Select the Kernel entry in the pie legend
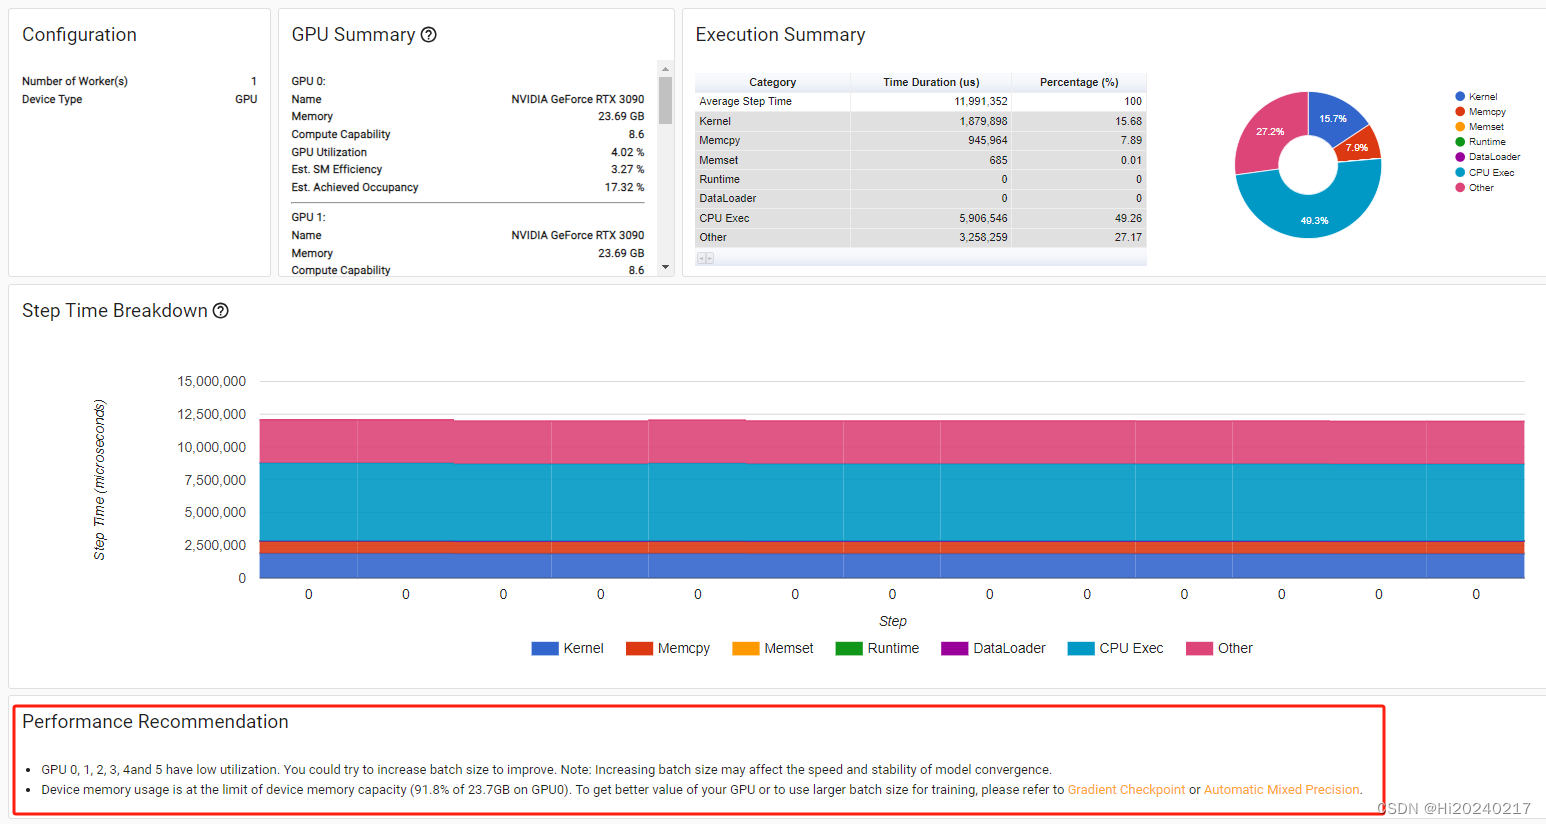This screenshot has height=824, width=1546. (x=1476, y=97)
